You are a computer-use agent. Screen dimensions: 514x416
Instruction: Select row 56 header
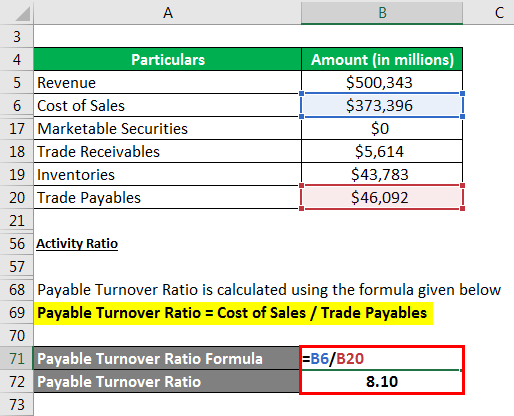[x=17, y=243]
